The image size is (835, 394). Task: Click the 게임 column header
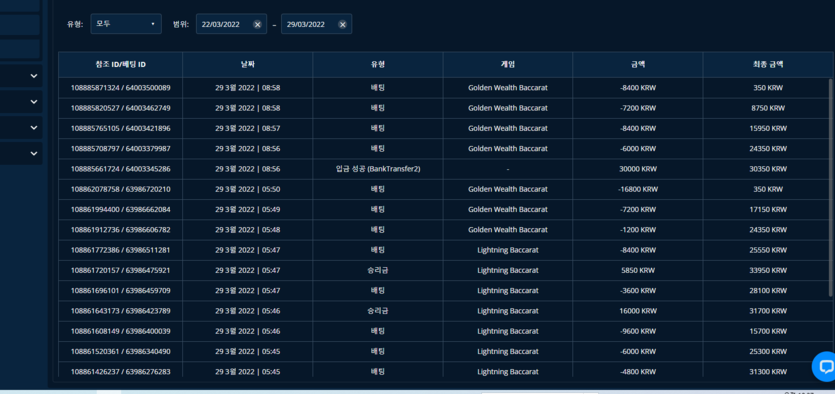[x=507, y=64]
